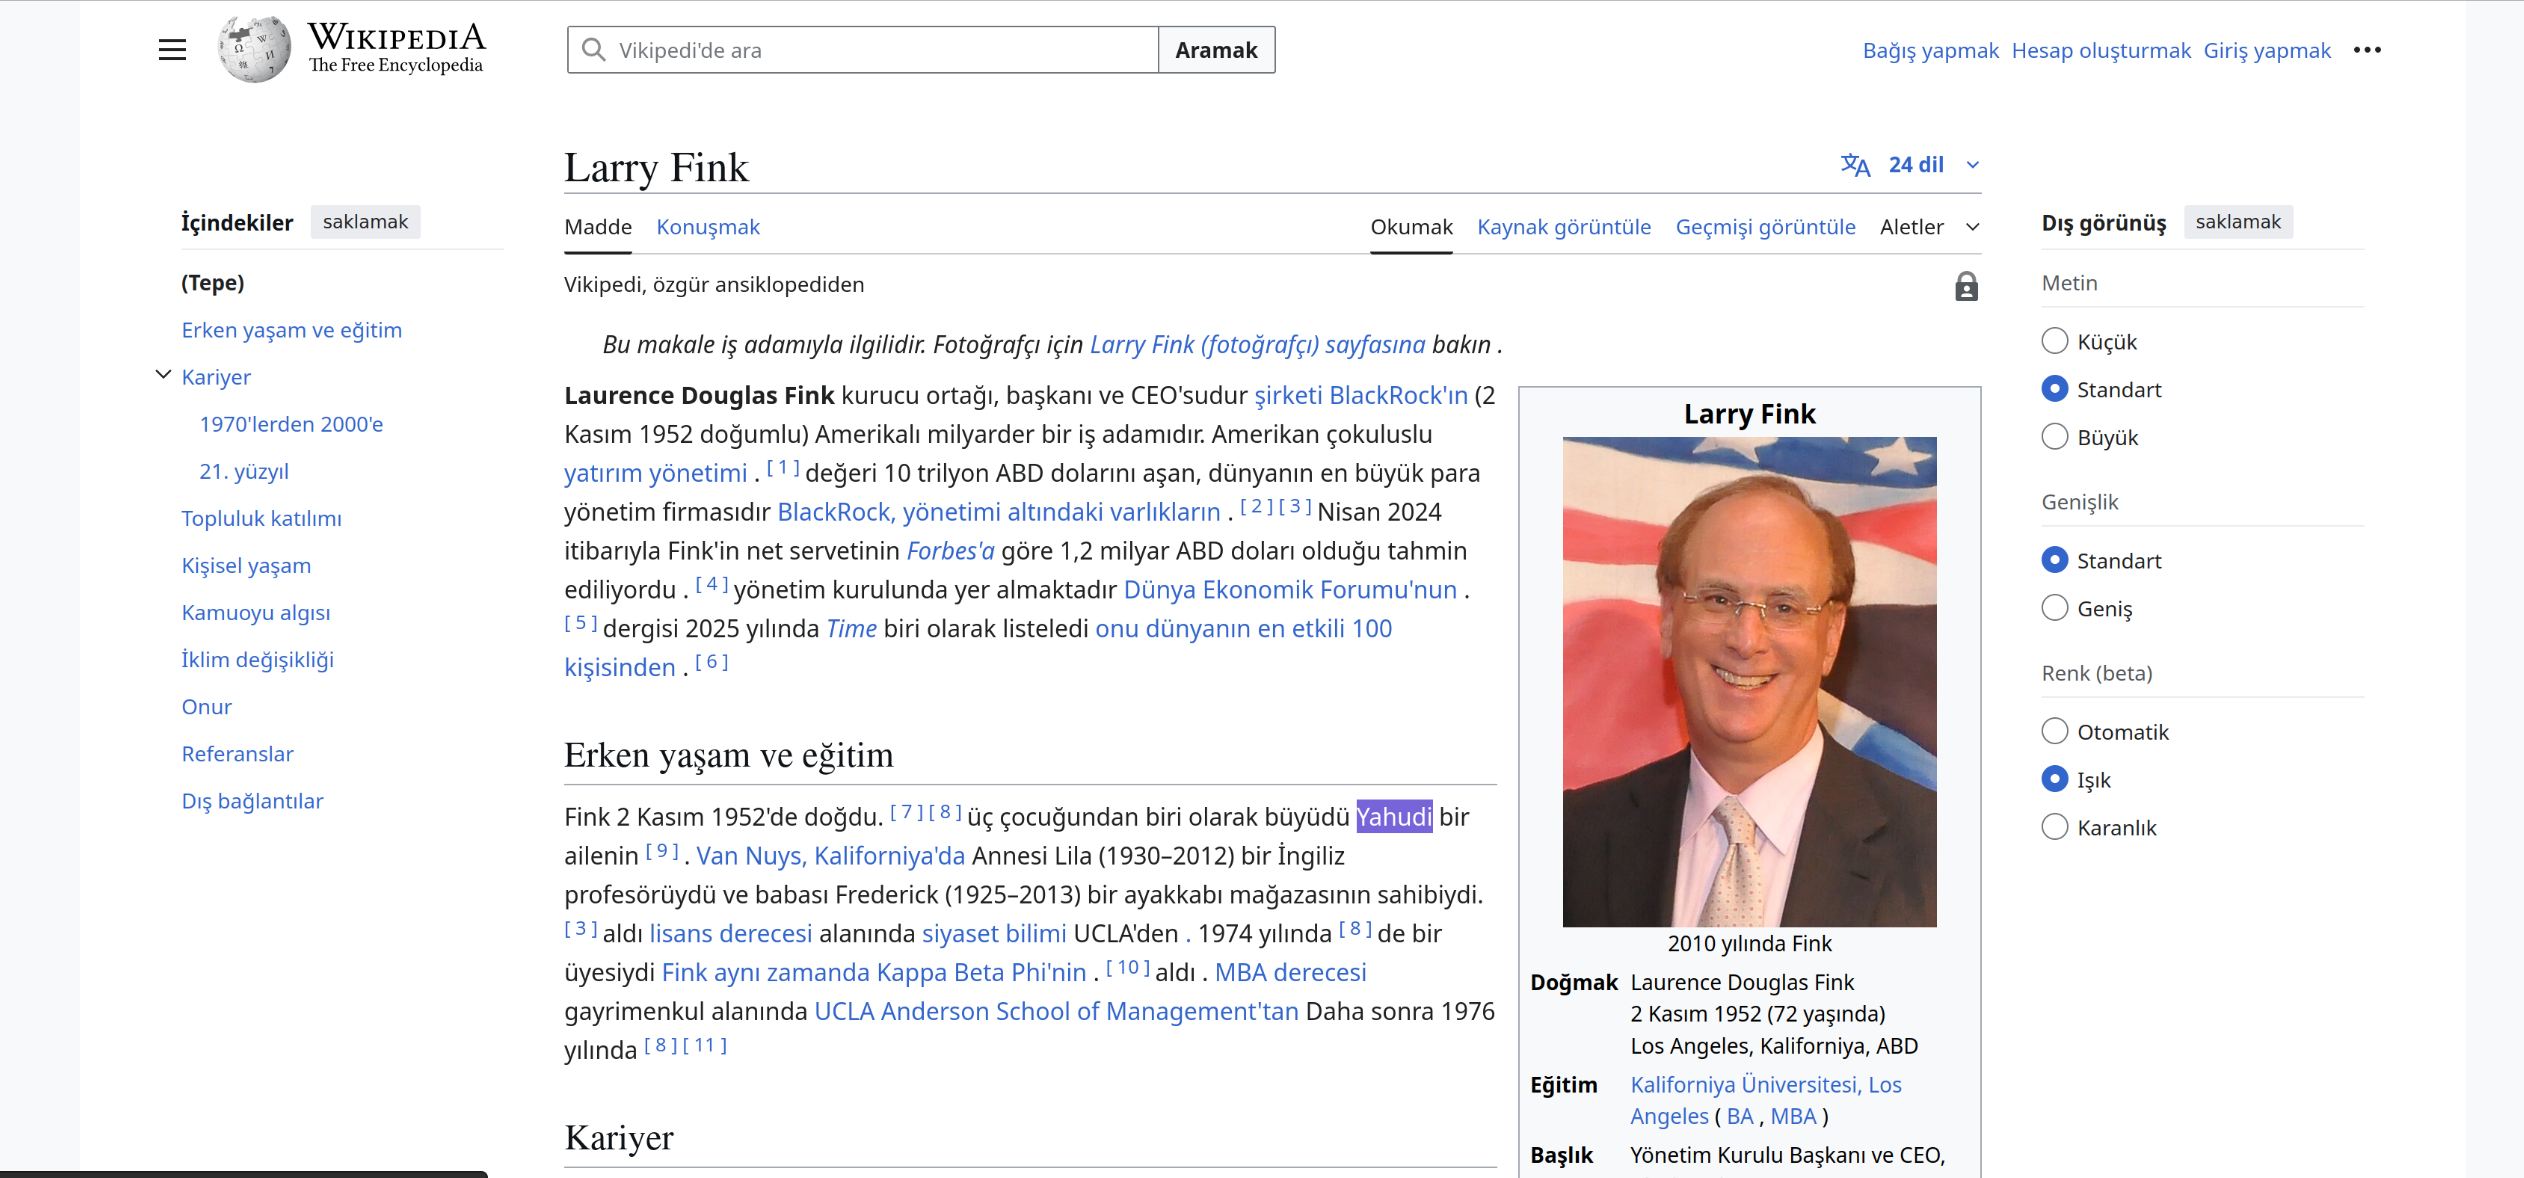Select Standart width radio button
Viewport: 2524px width, 1178px height.
tap(2054, 560)
